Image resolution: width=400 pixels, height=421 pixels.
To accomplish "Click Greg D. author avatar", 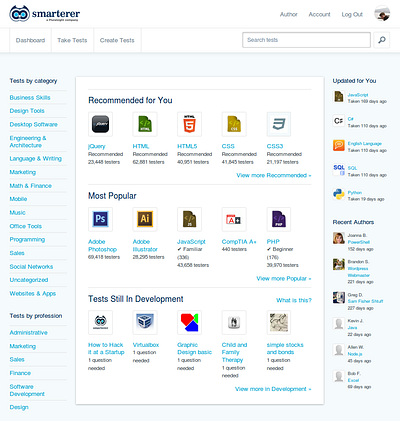I will point(339,297).
